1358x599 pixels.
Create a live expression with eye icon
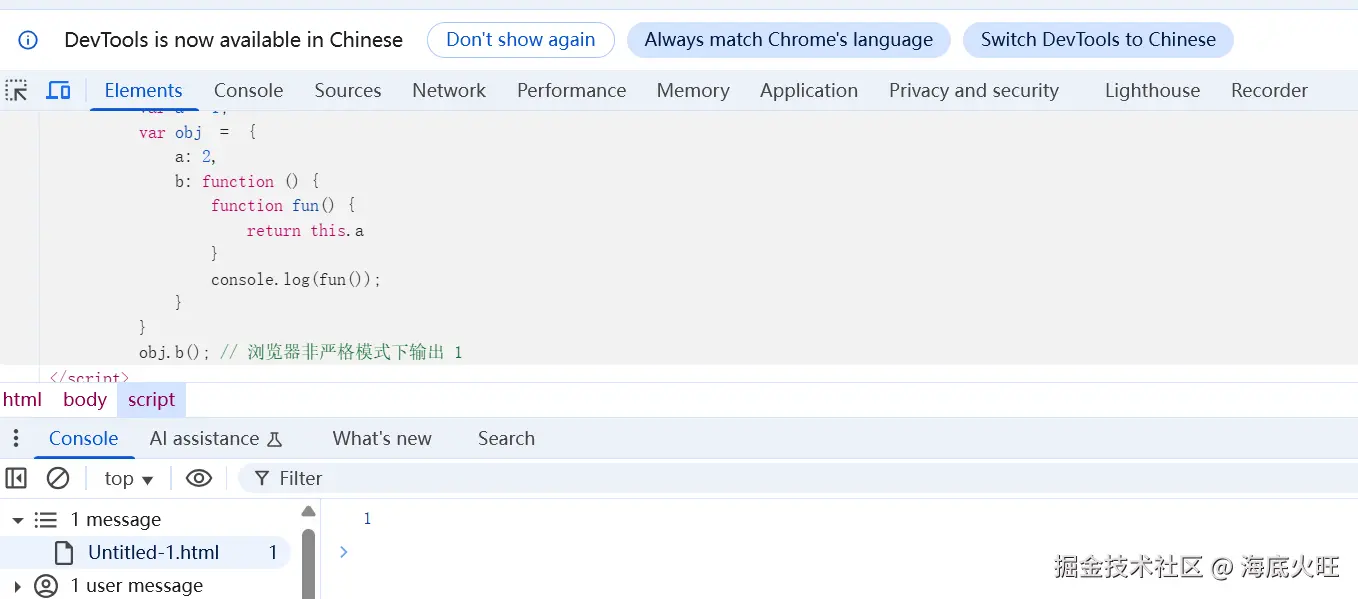click(199, 478)
